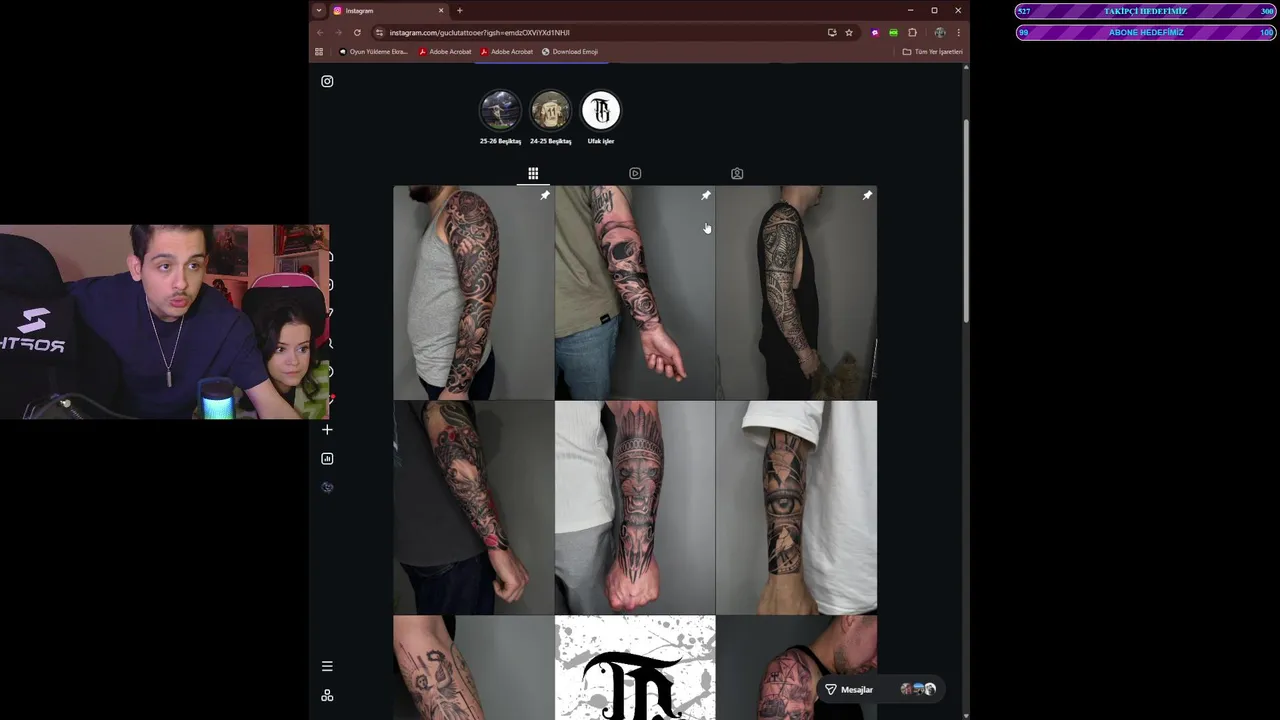Open the Download Emoji bookmark
Screen dimensions: 1280x720
570,52
